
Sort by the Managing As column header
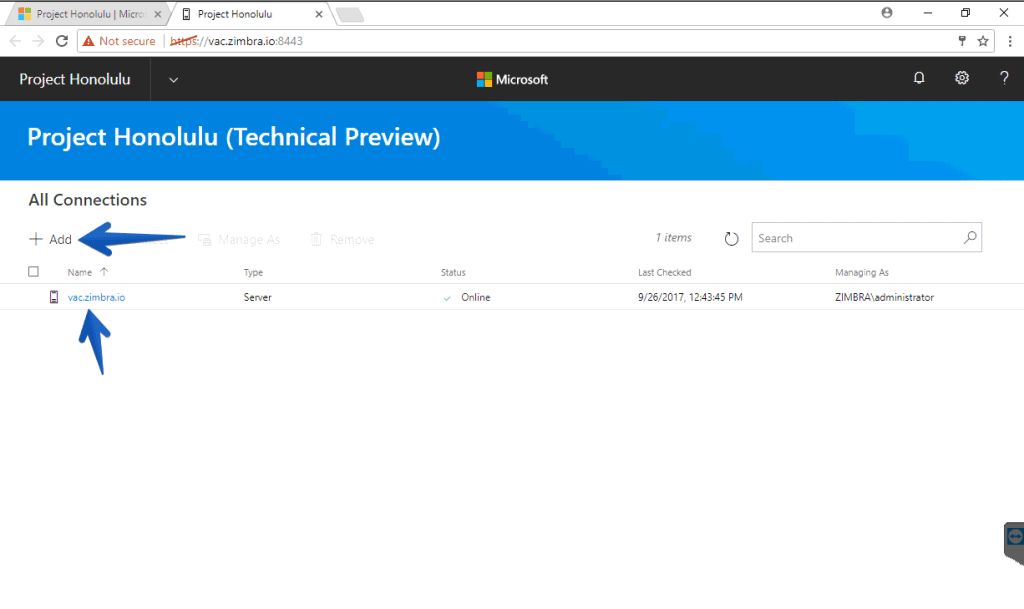tap(861, 272)
